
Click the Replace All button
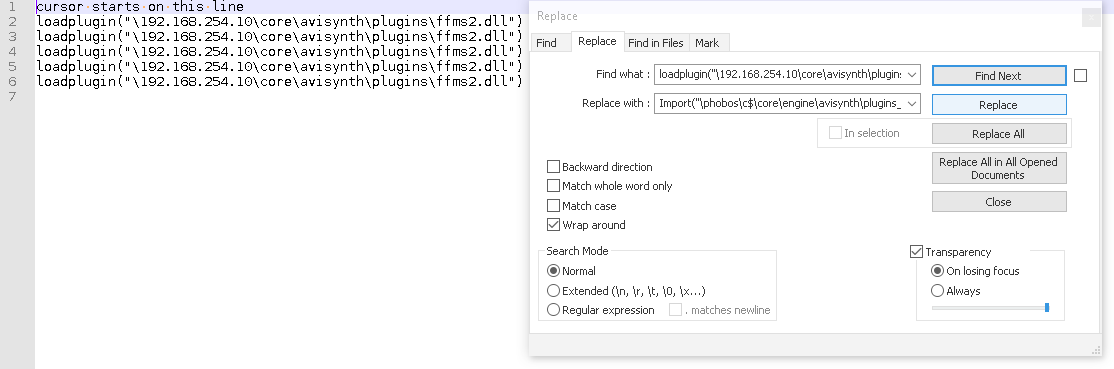coord(999,134)
